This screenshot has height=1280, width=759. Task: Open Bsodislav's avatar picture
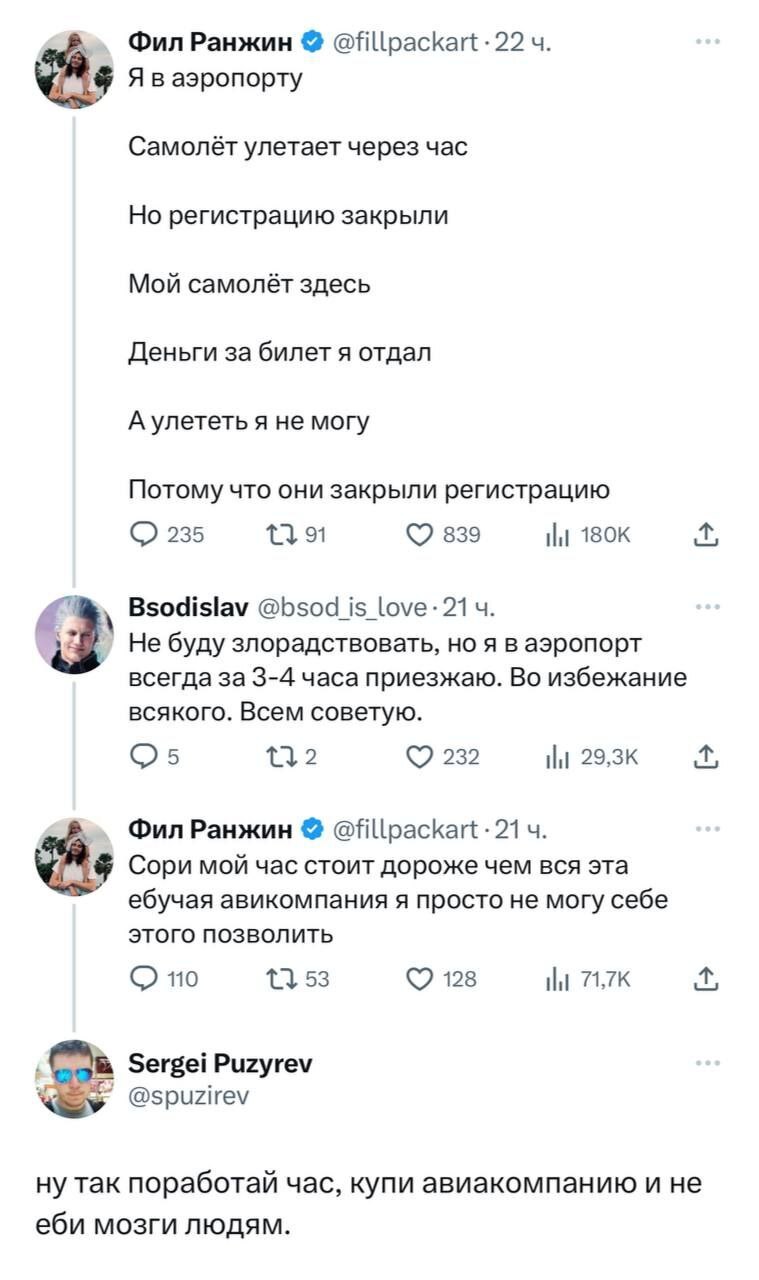pyautogui.click(x=74, y=634)
